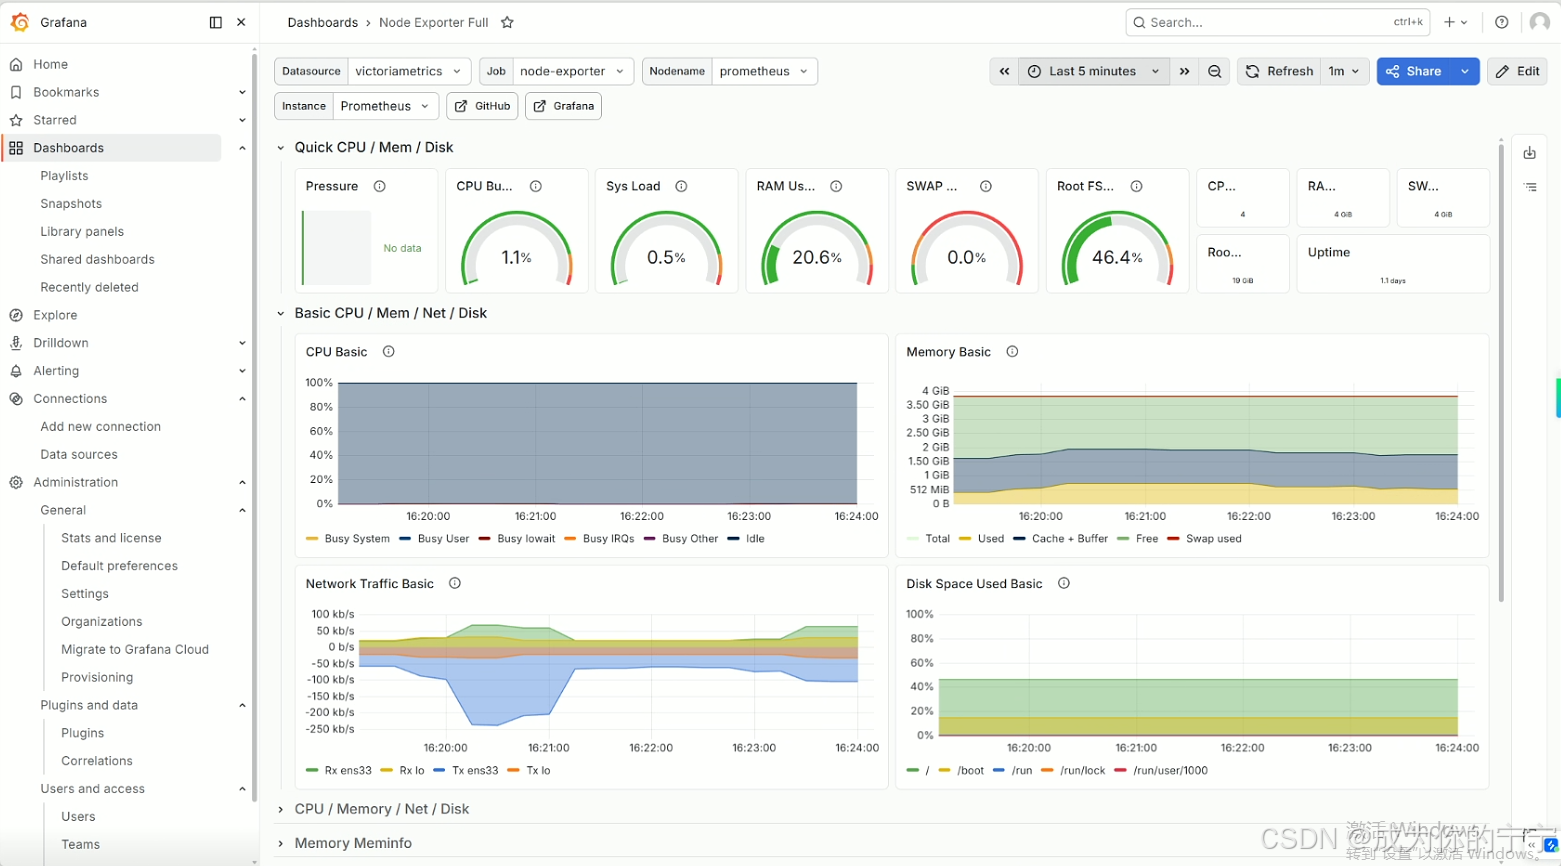Click the Grafana logo icon

tap(19, 22)
